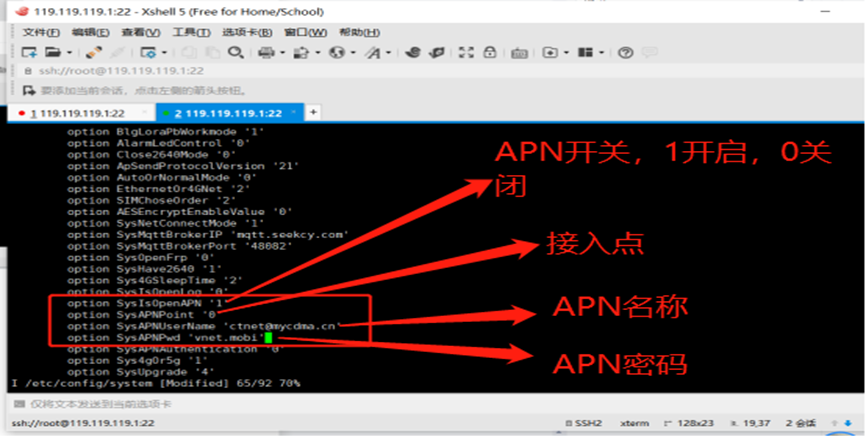Click the line option SysAPNUserName
This screenshot has height=437, width=866.
click(x=202, y=326)
